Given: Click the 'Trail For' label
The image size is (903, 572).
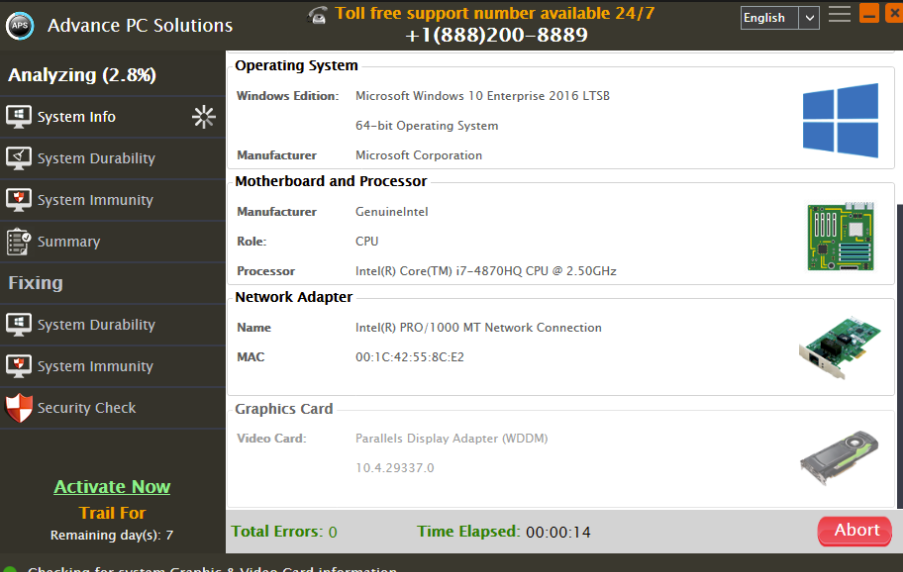Looking at the screenshot, I should point(112,513).
